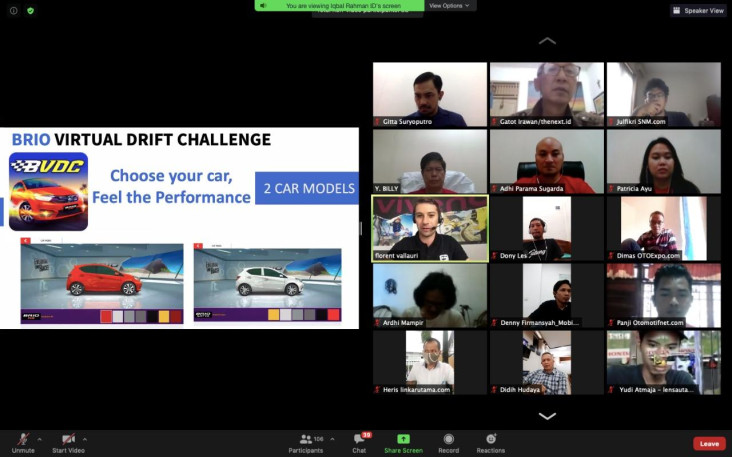Click the 2 CAR MODELS blue label
Screen dimensions: 732x457
[307, 188]
